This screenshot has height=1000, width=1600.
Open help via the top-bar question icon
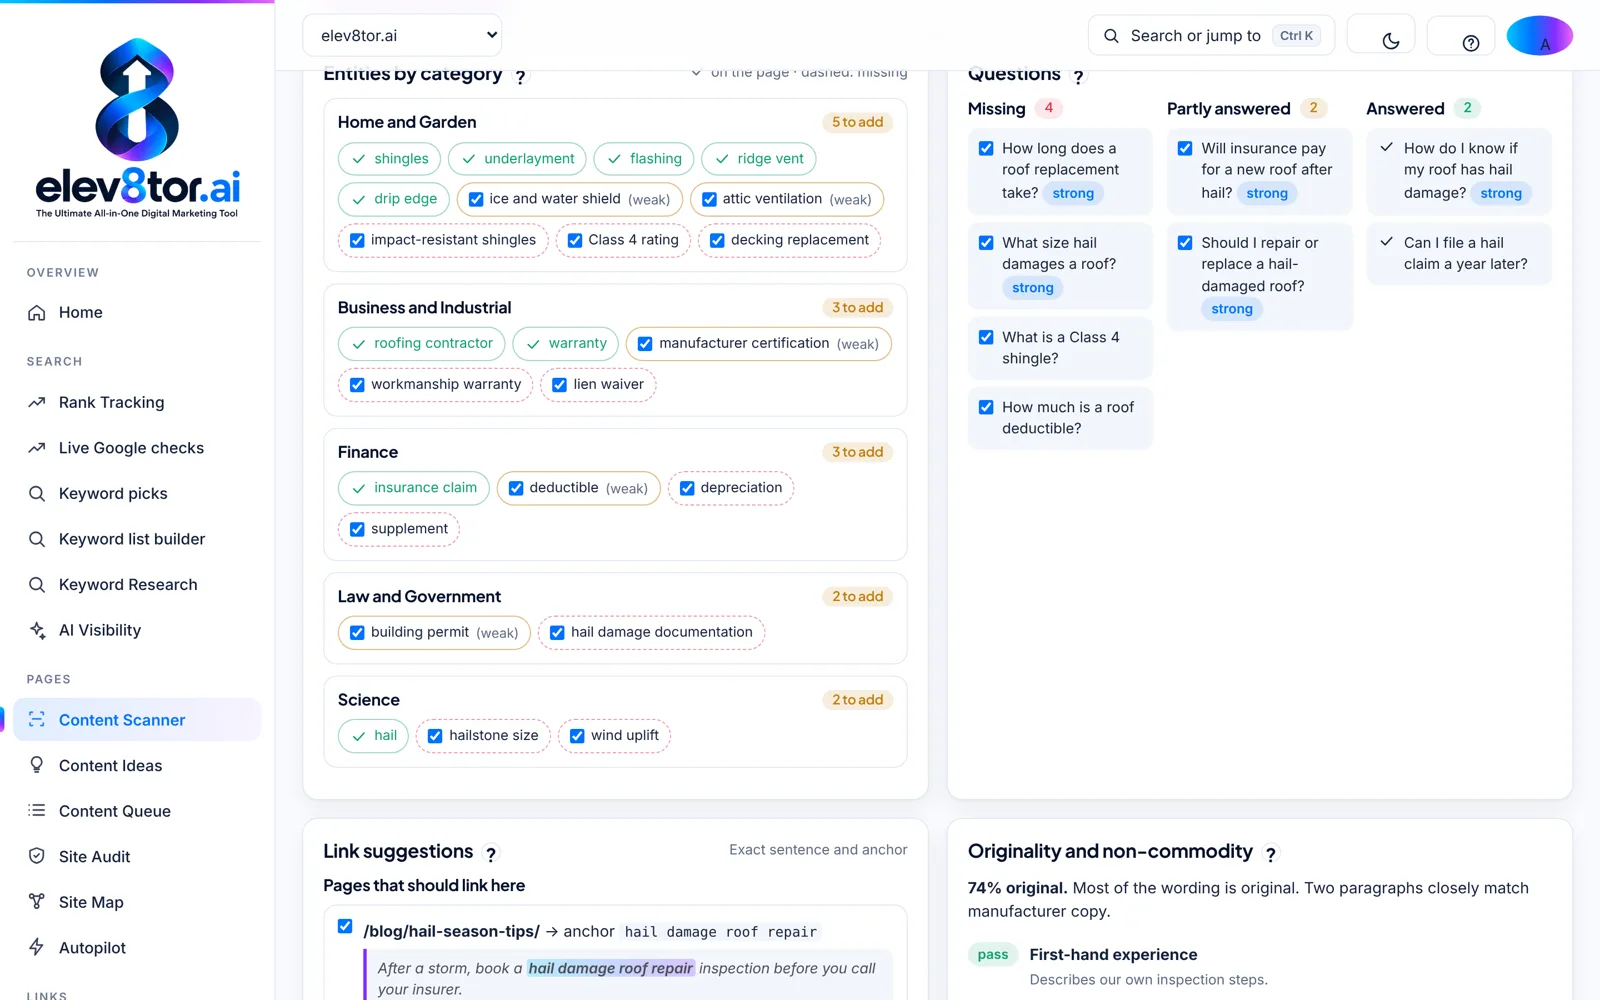click(1470, 43)
